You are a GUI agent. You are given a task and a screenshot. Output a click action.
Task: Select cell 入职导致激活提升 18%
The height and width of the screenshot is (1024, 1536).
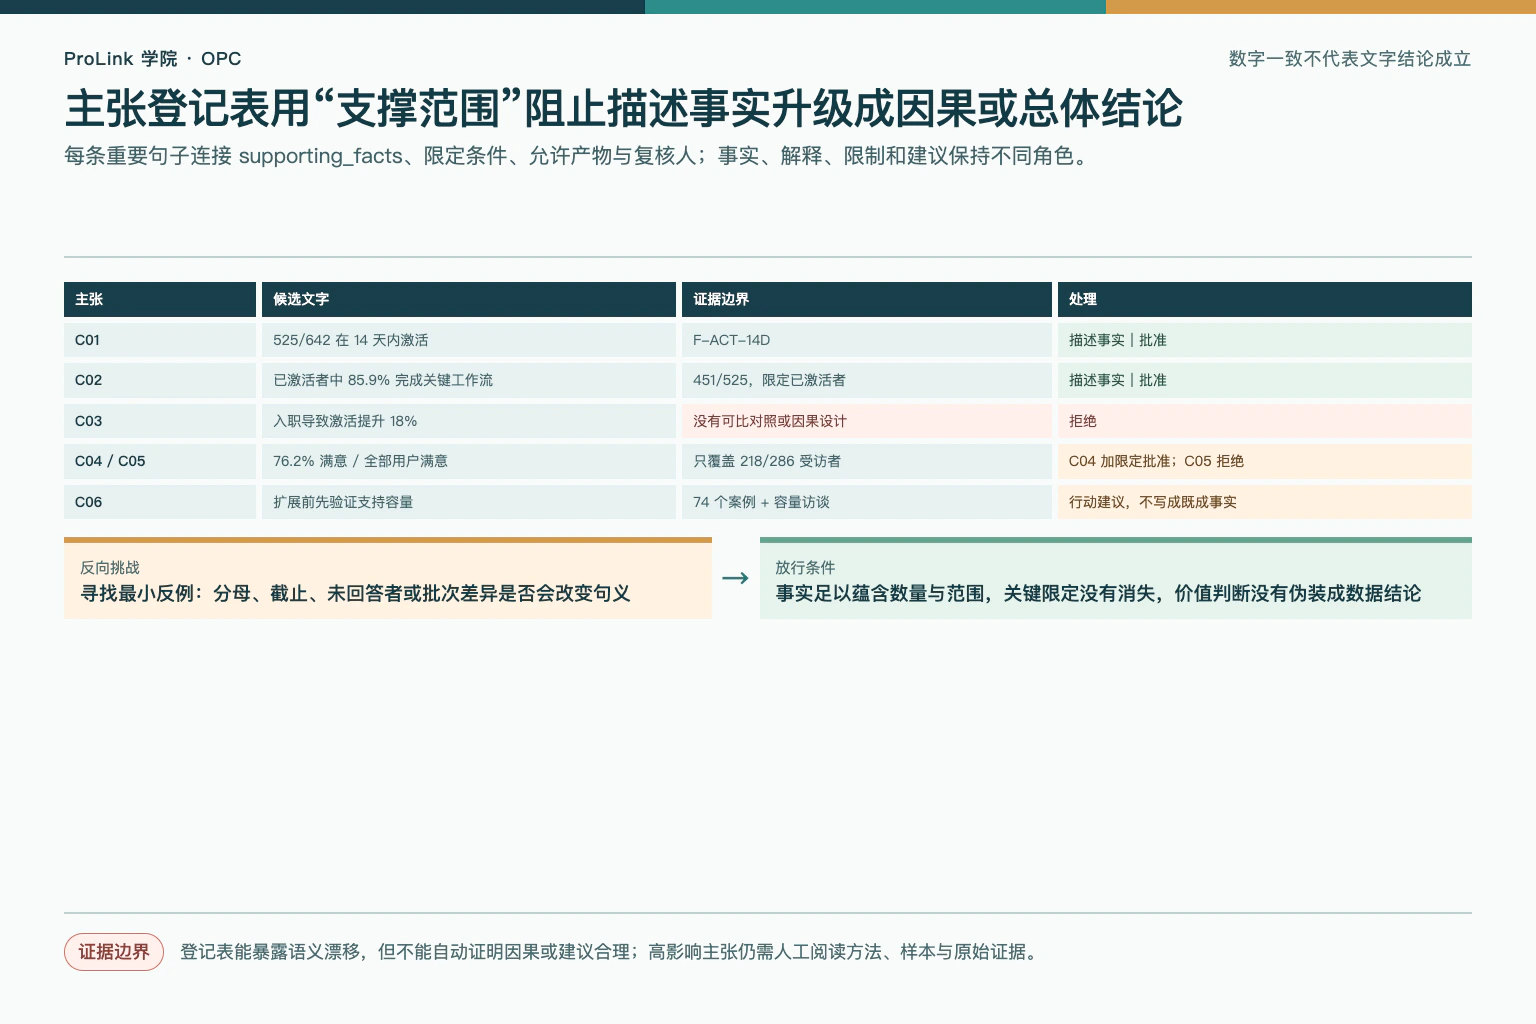click(469, 421)
